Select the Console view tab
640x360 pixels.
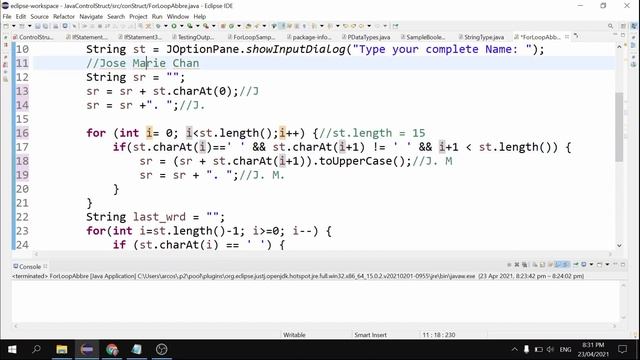click(x=30, y=267)
